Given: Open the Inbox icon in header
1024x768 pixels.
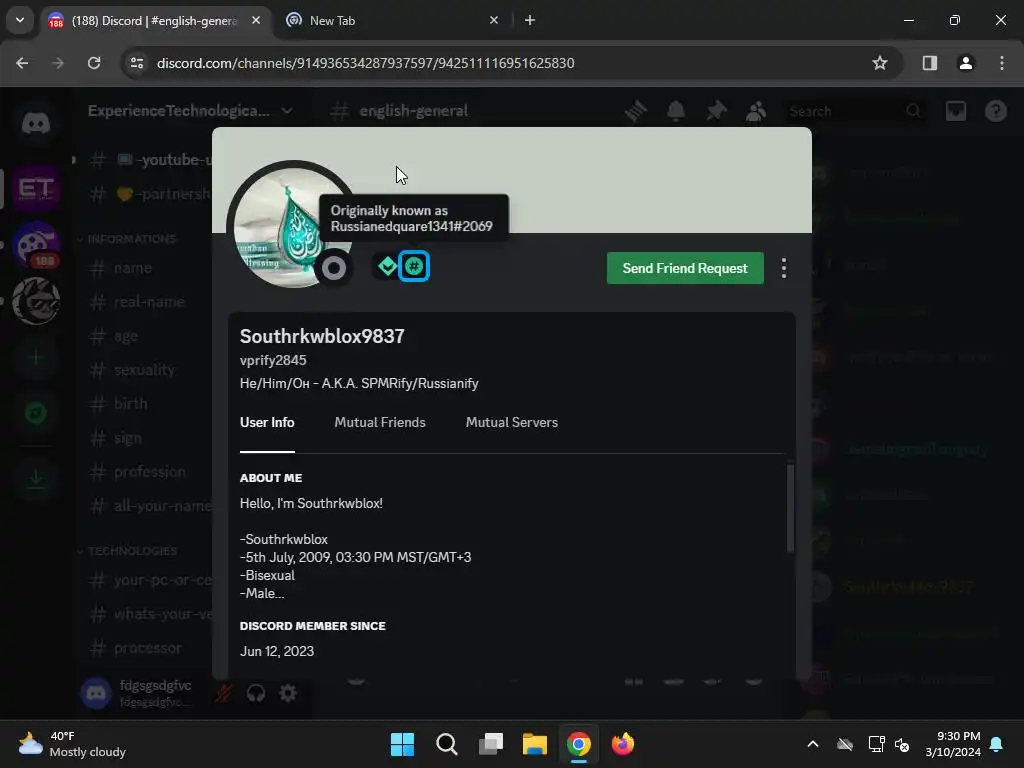Looking at the screenshot, I should 956,111.
